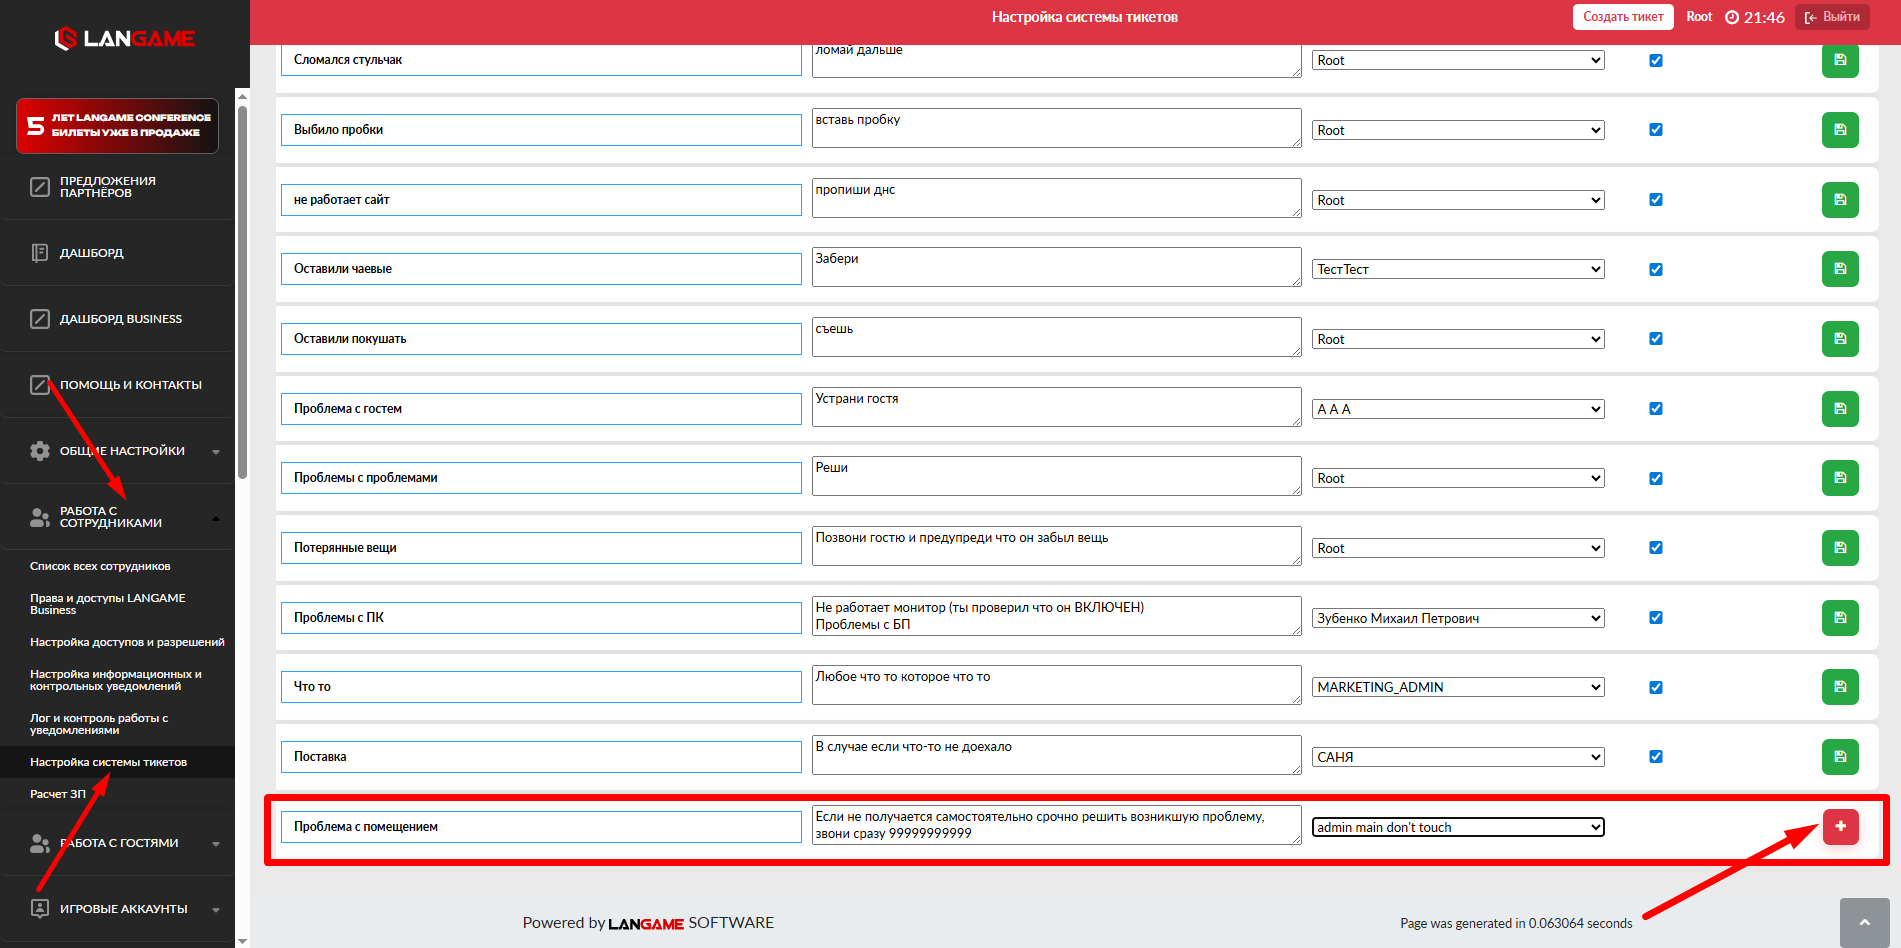Click the Root username in header

(1699, 17)
